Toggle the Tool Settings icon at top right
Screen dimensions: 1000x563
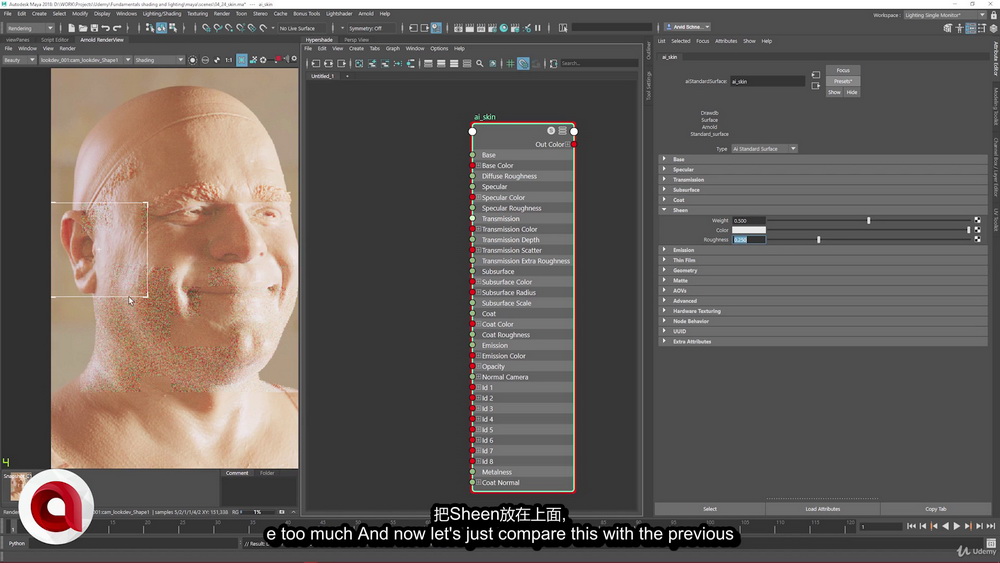982,28
